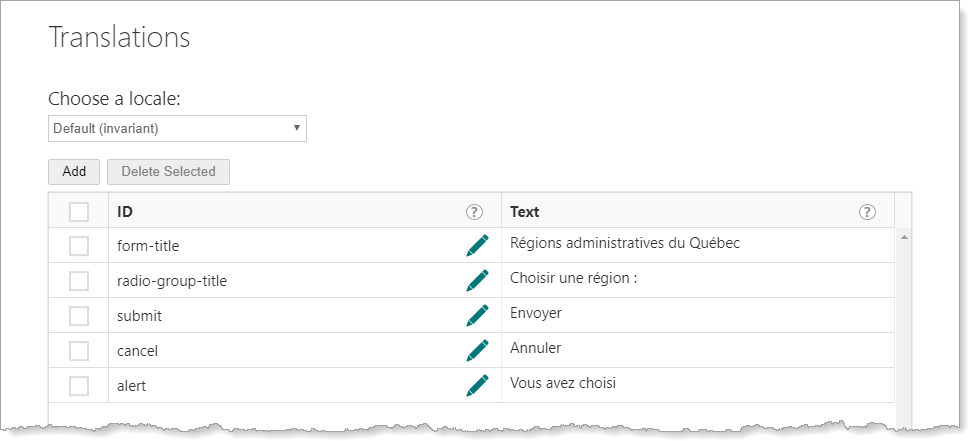The width and height of the screenshot is (970, 441).
Task: Check the radio-group-title row checkbox
Action: coord(79,281)
